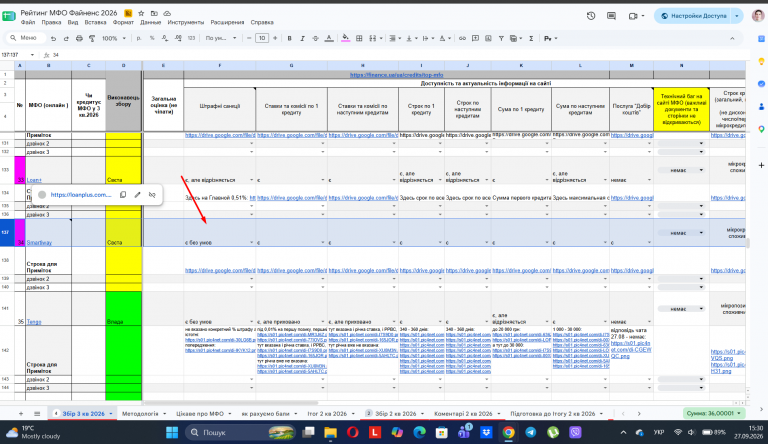Open the Файл menu

[x=28, y=23]
